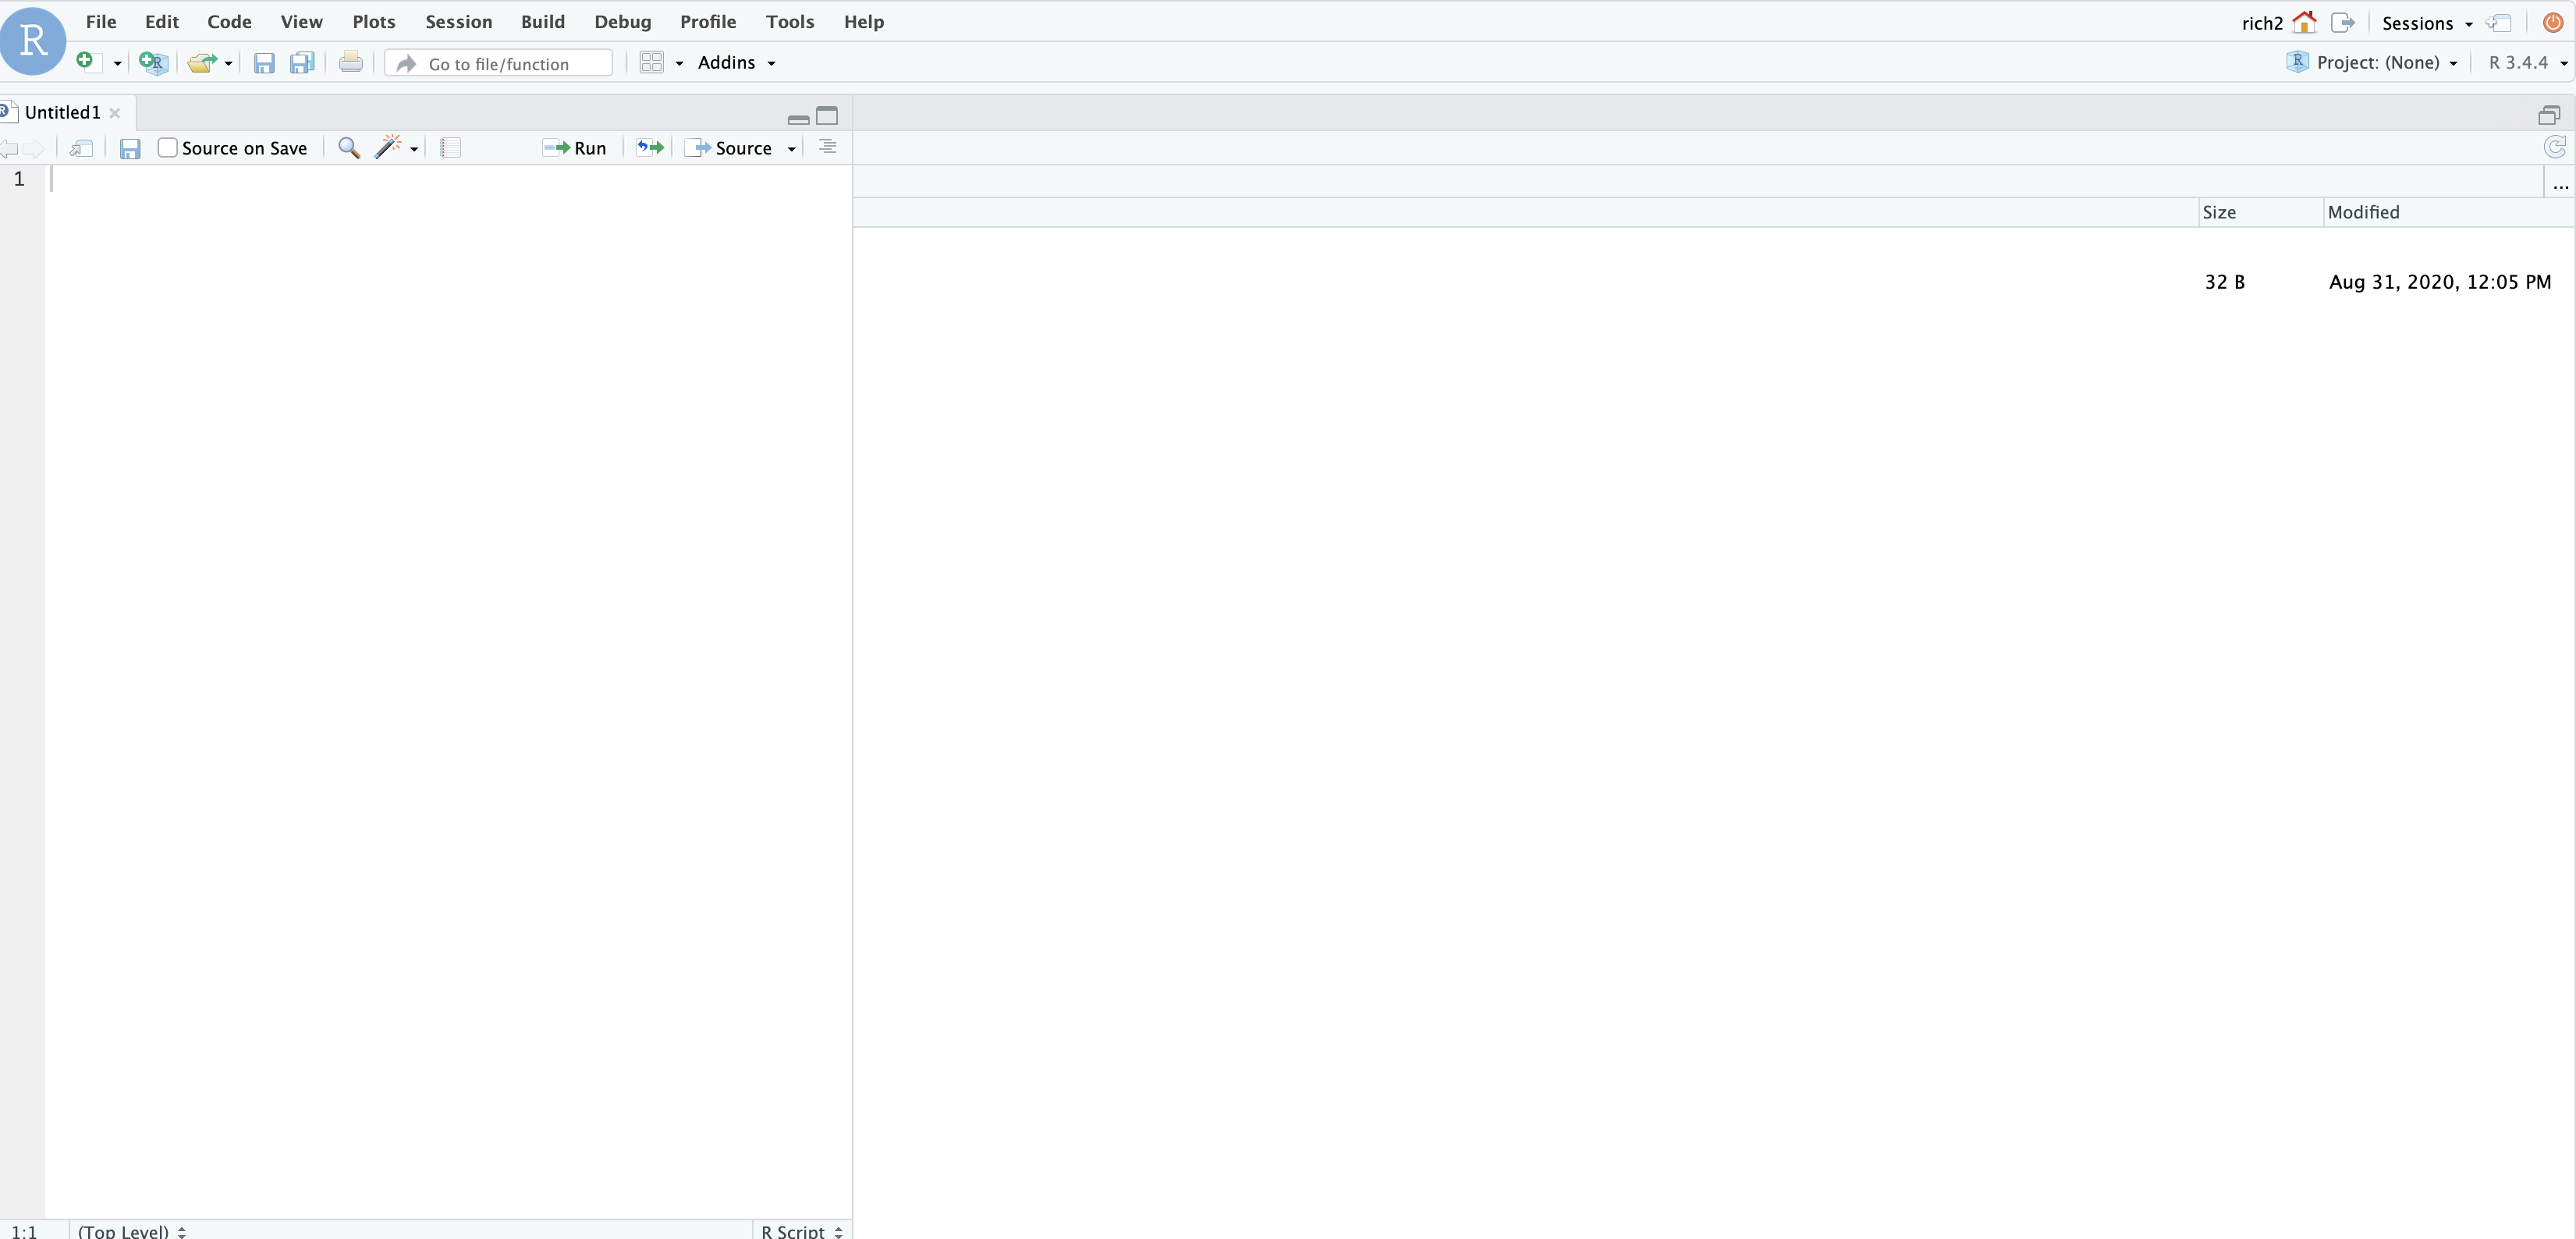Expand the Source button dropdown arrow
This screenshot has height=1239, width=2576.
pyautogui.click(x=791, y=147)
